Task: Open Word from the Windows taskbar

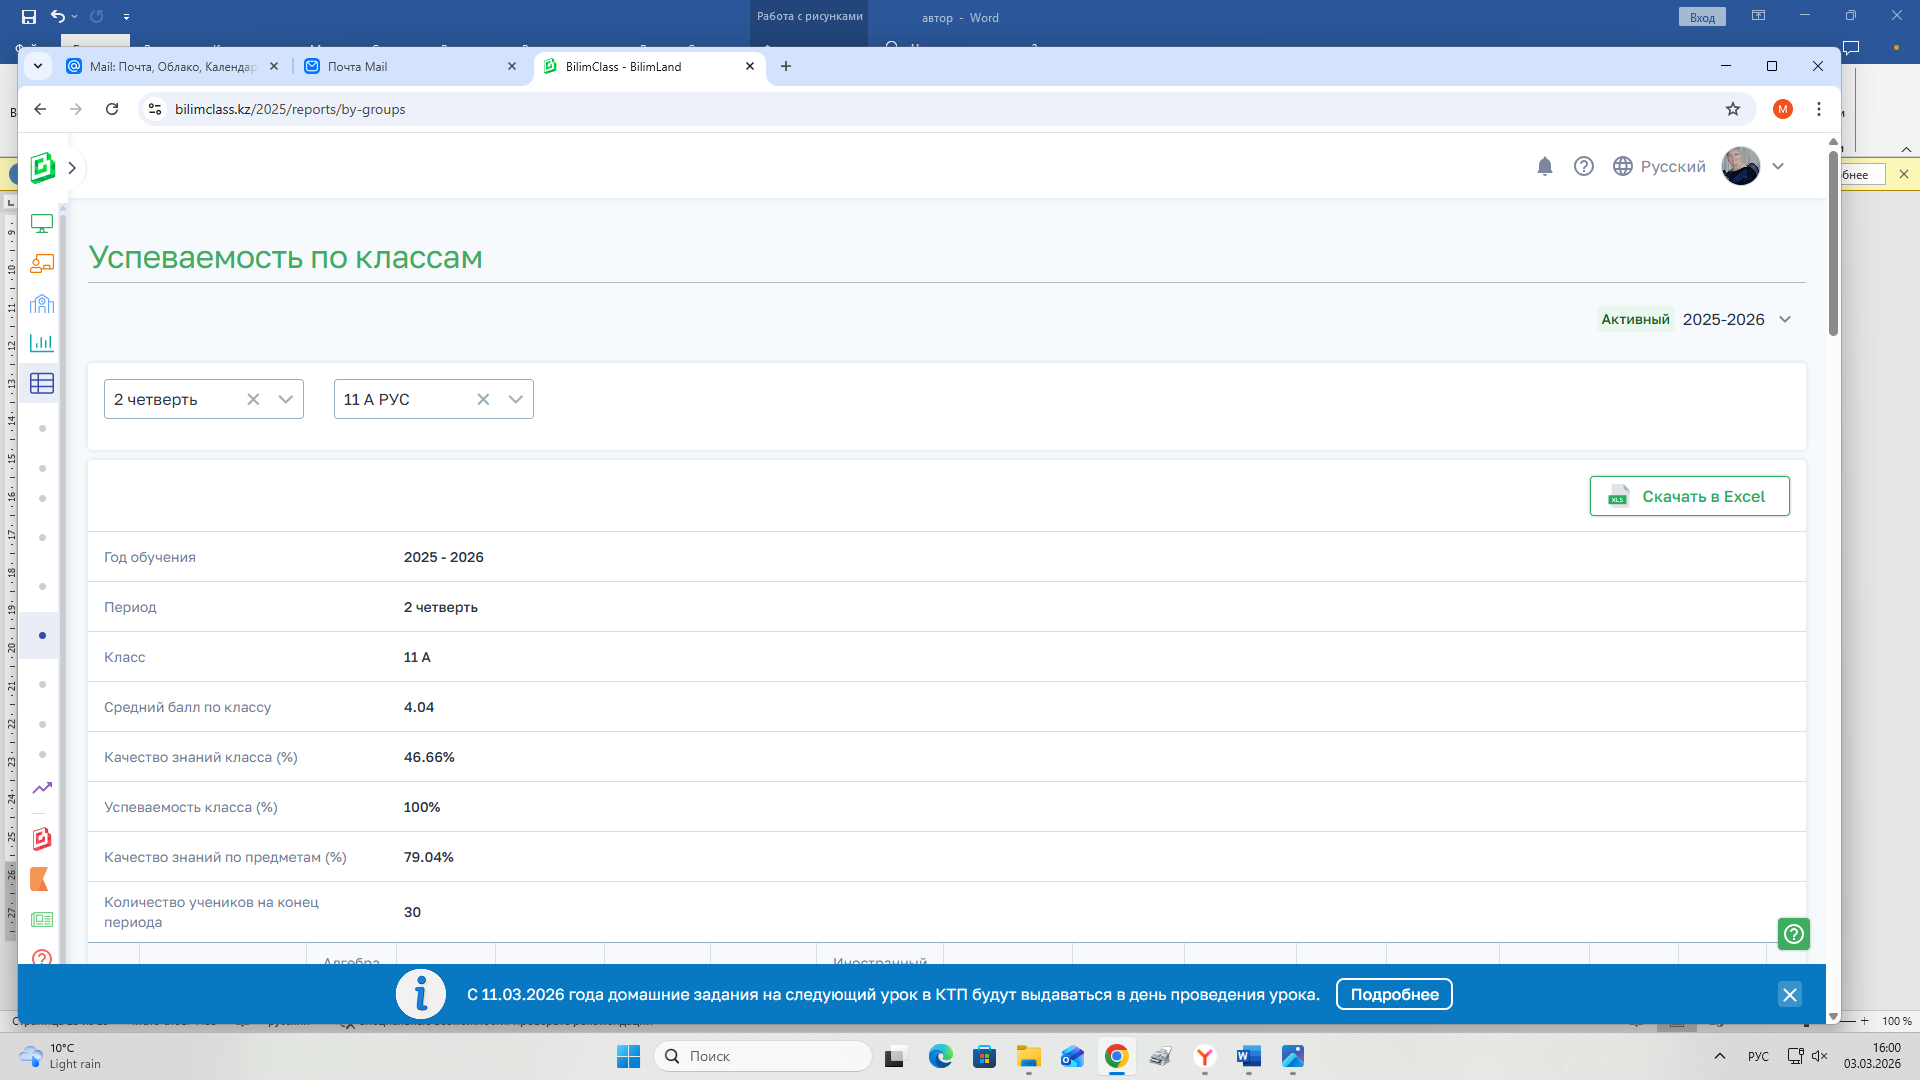Action: pos(1248,1057)
